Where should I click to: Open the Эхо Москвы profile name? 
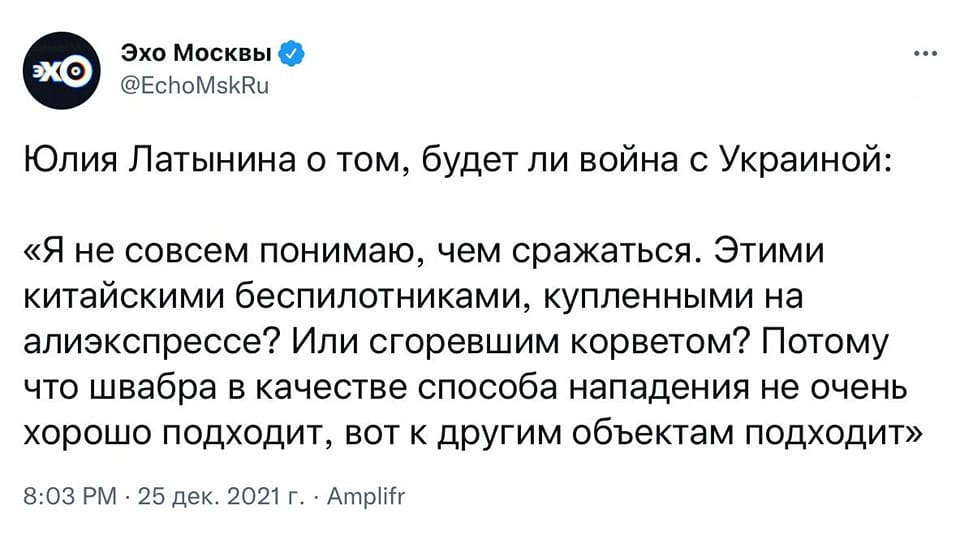(196, 54)
